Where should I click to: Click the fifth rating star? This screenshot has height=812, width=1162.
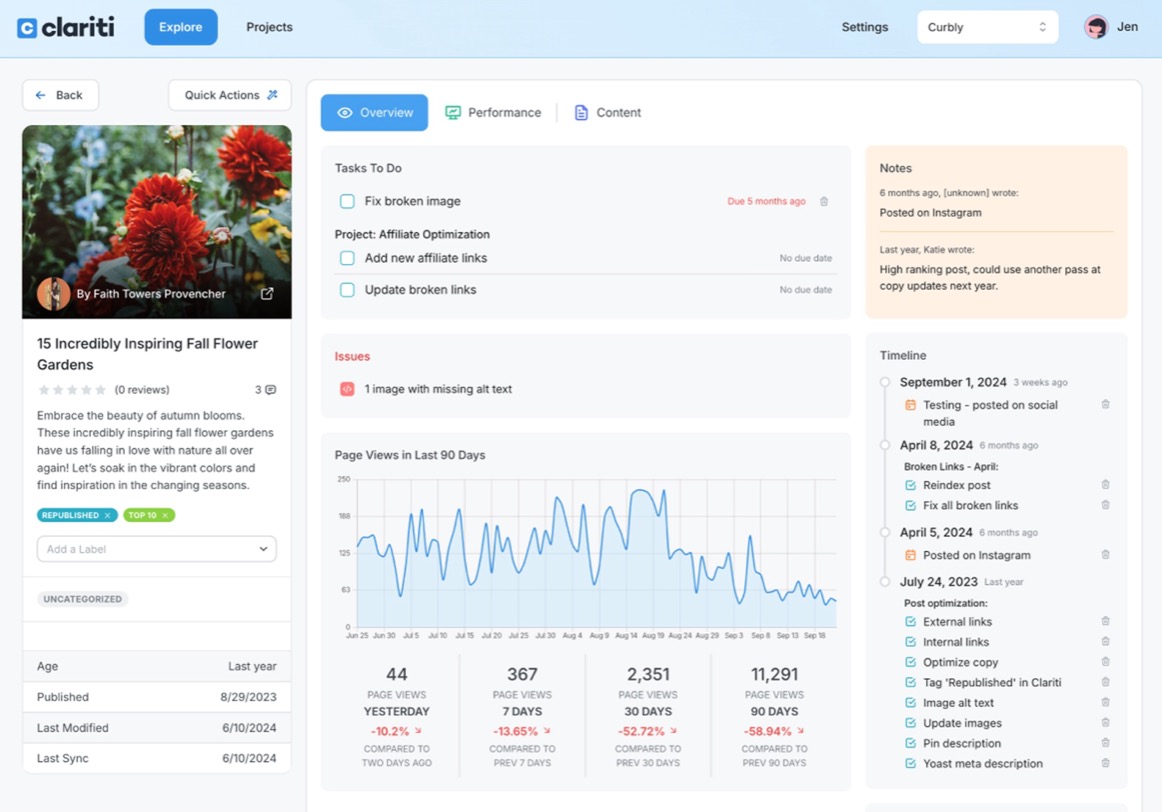100,390
